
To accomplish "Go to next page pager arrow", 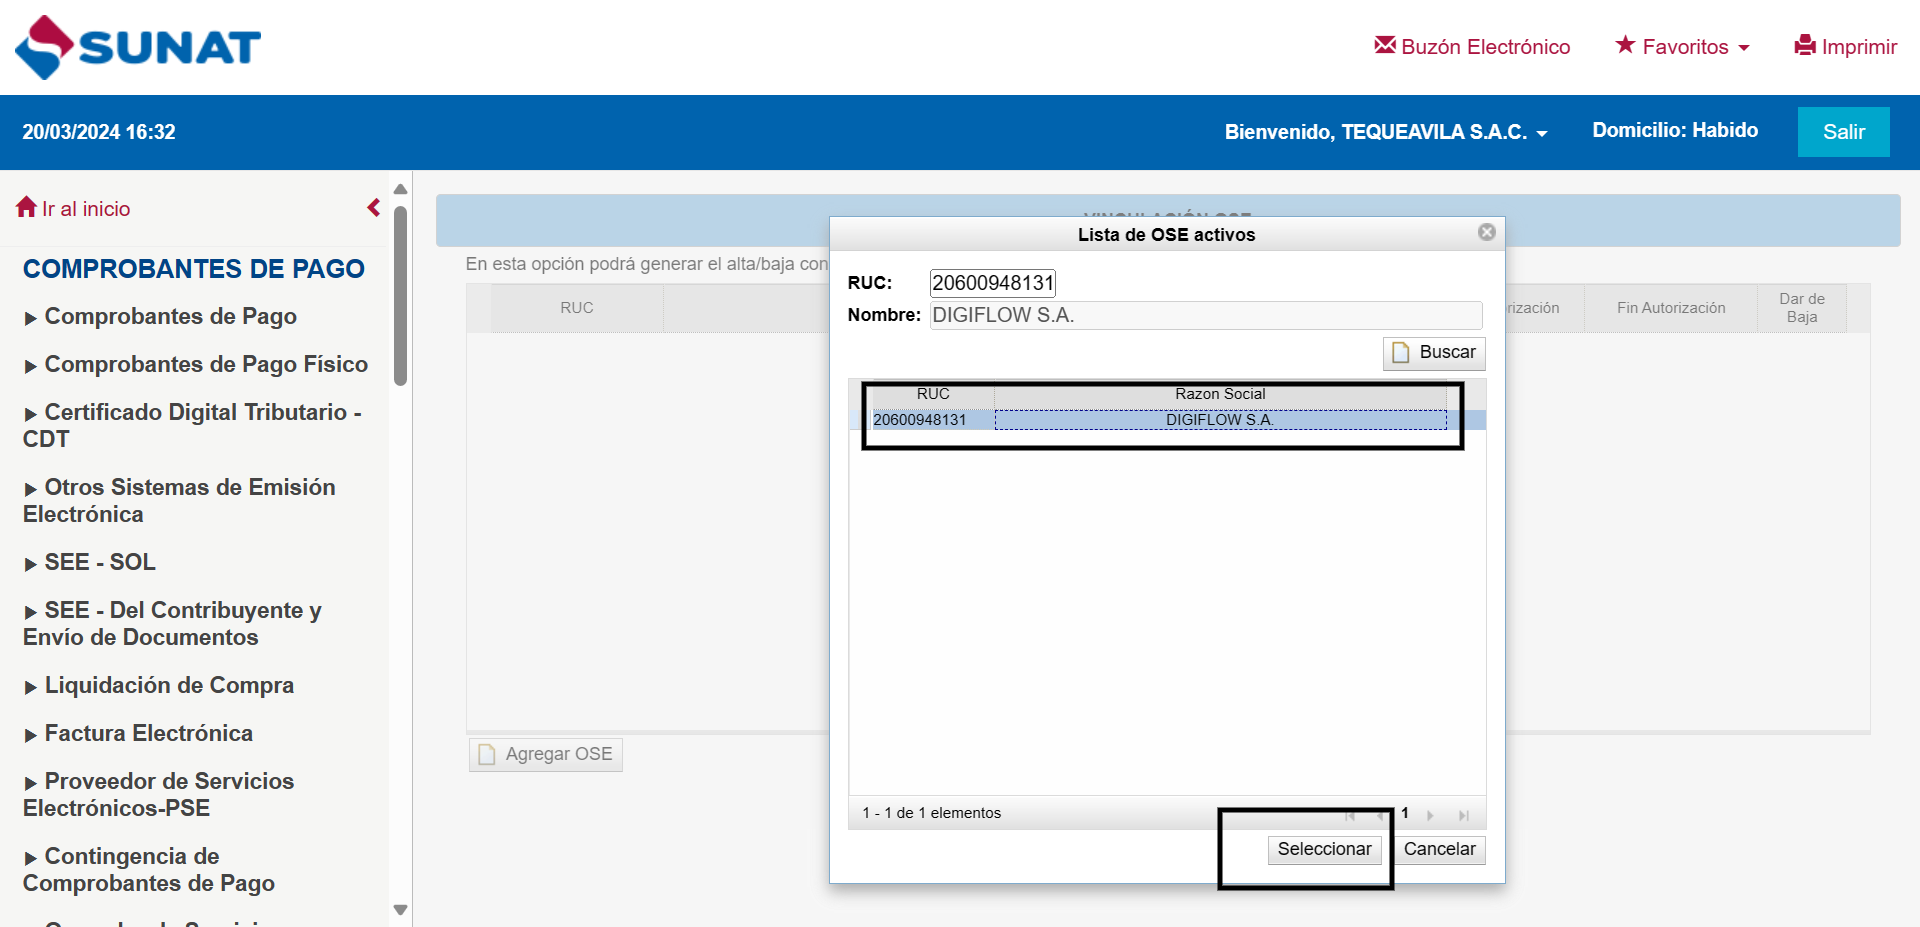I will pos(1431,815).
